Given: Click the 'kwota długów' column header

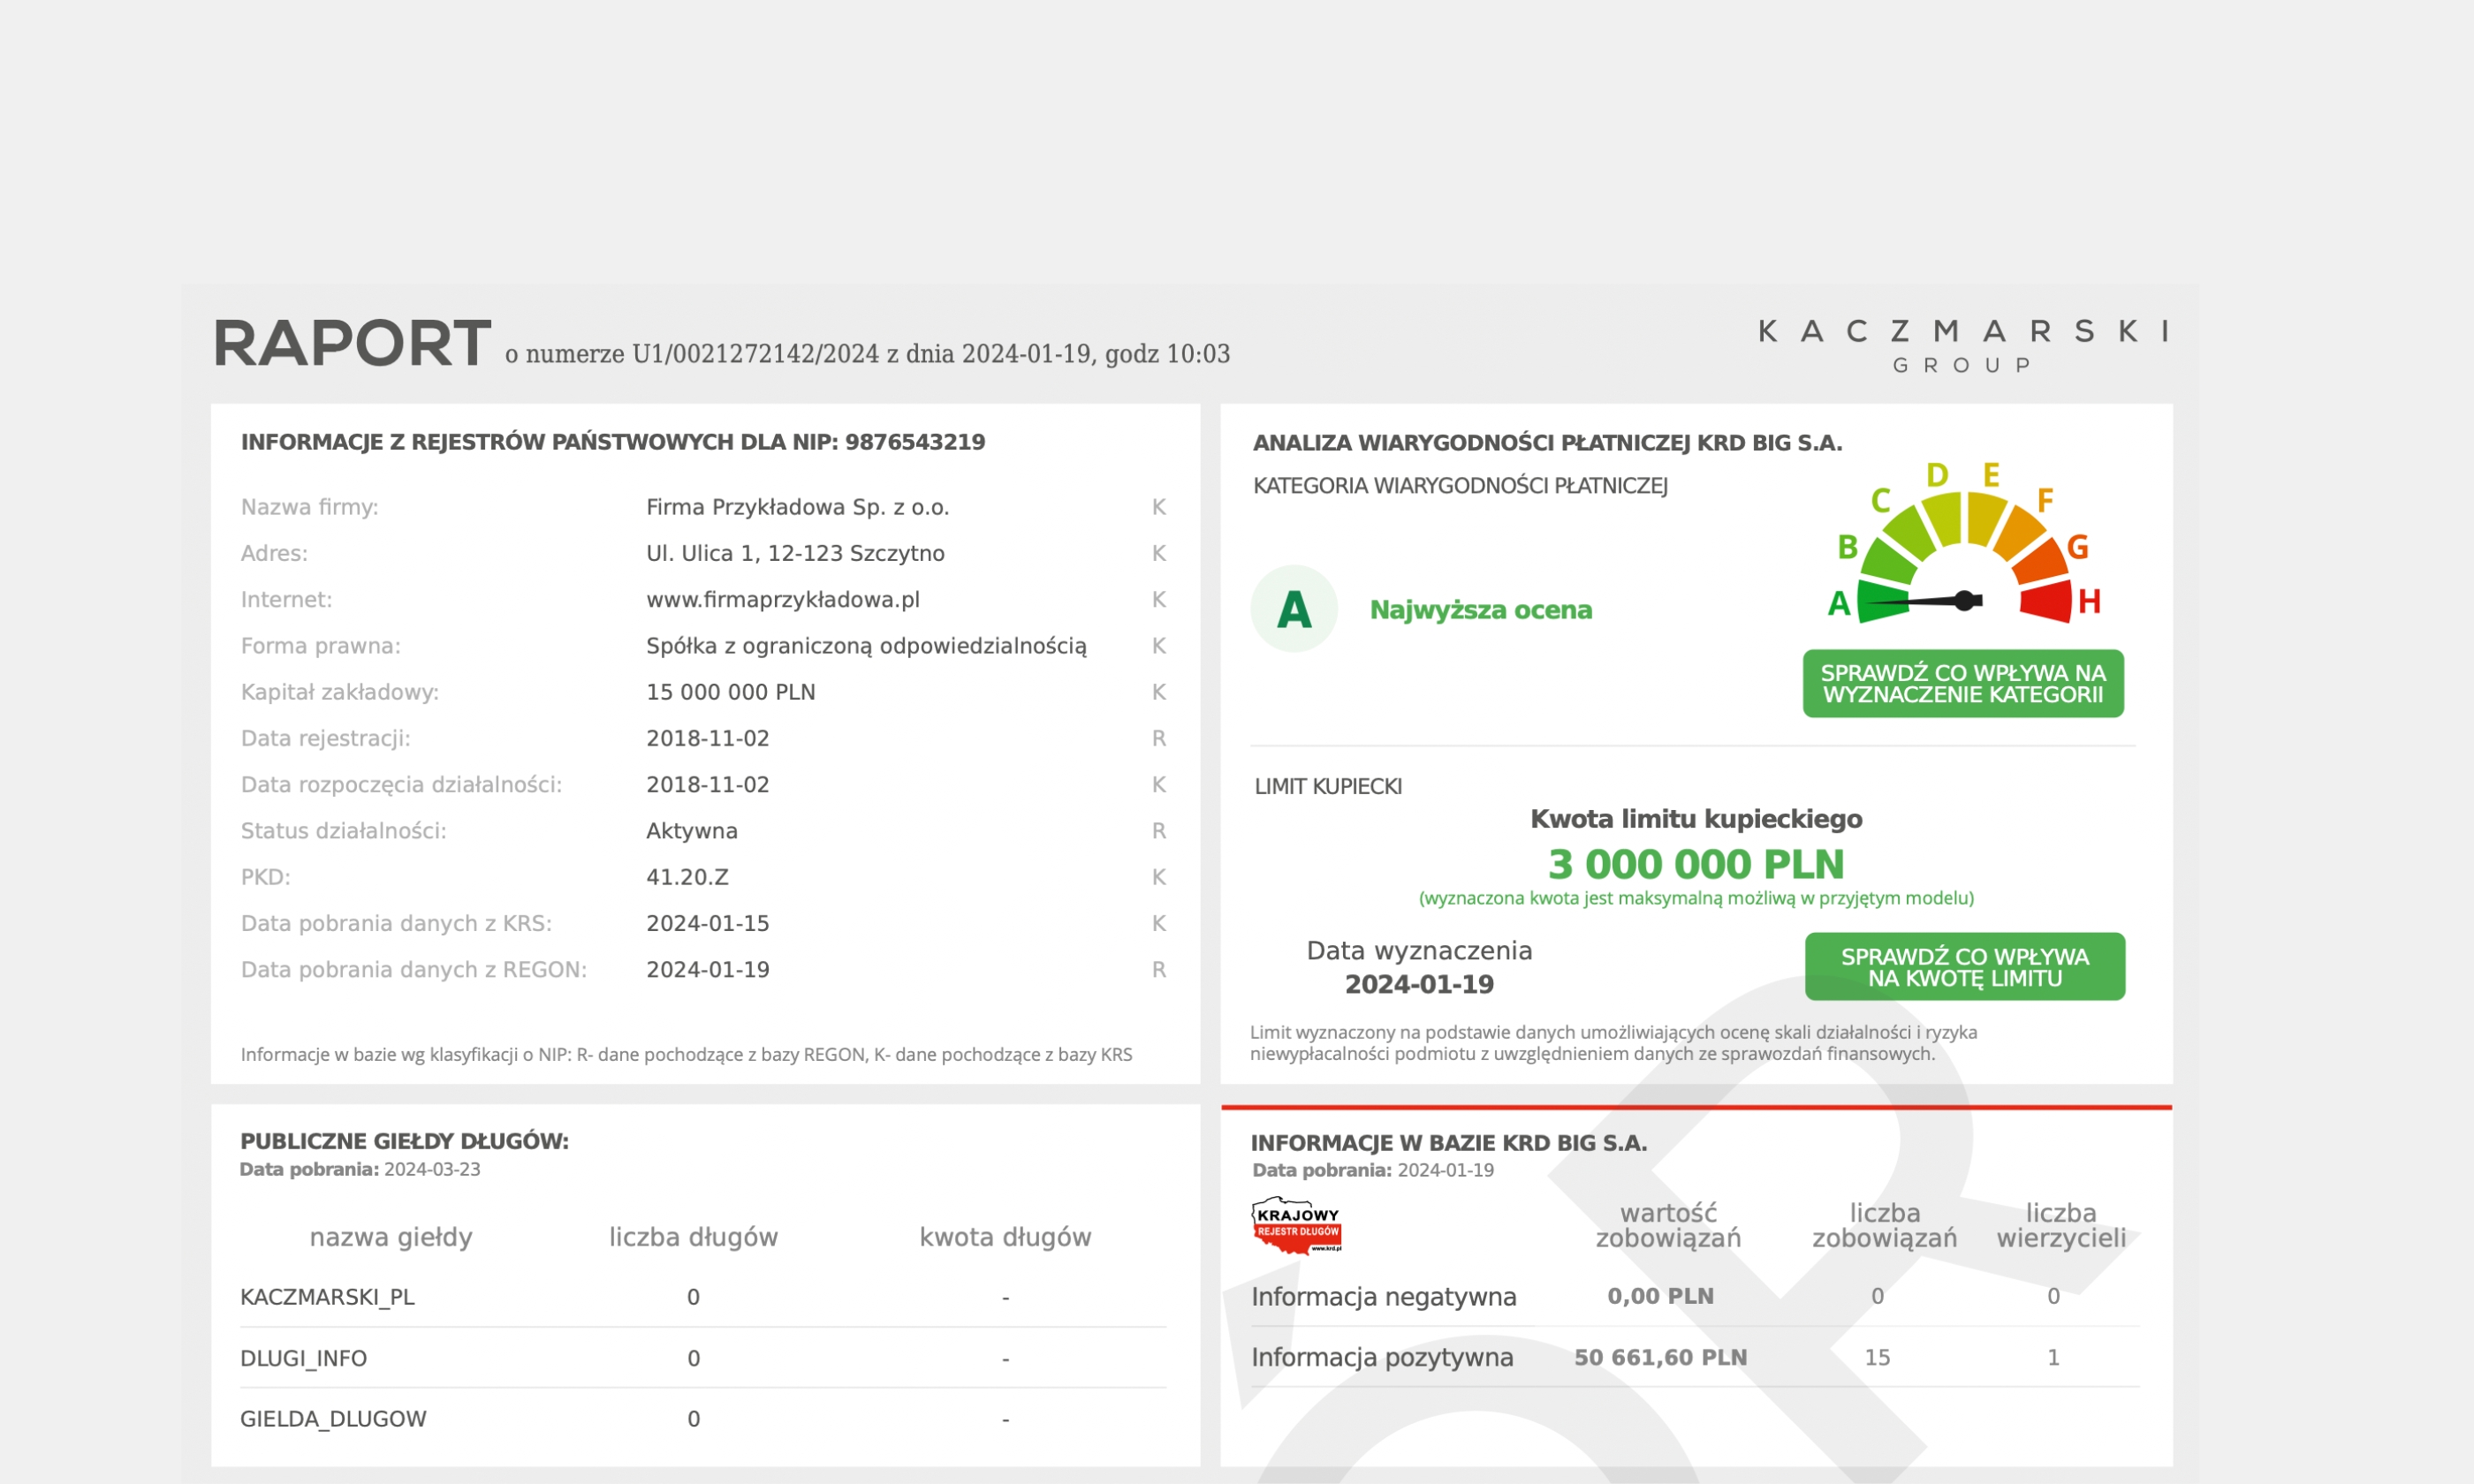Looking at the screenshot, I should point(1006,1237).
